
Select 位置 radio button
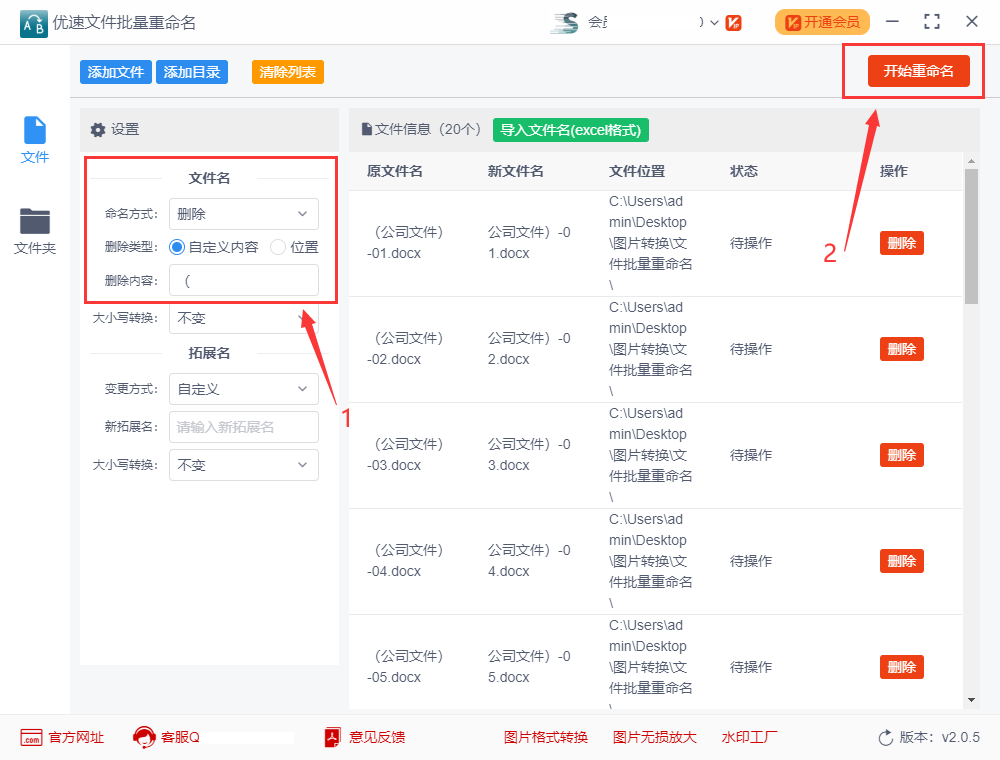click(277, 247)
